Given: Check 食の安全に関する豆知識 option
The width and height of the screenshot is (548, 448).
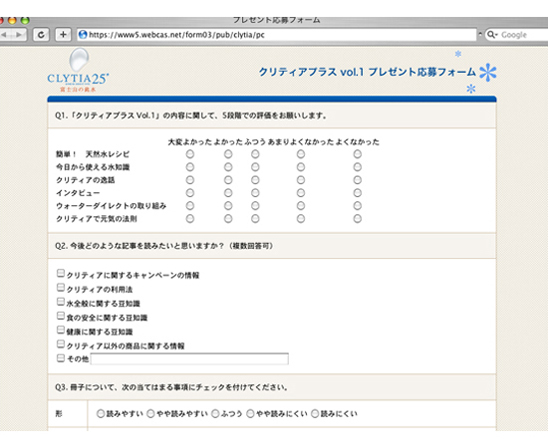Looking at the screenshot, I should click(61, 316).
